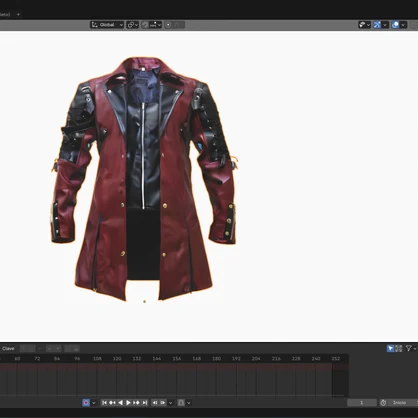Toggle the snap magnet icon

(145, 25)
